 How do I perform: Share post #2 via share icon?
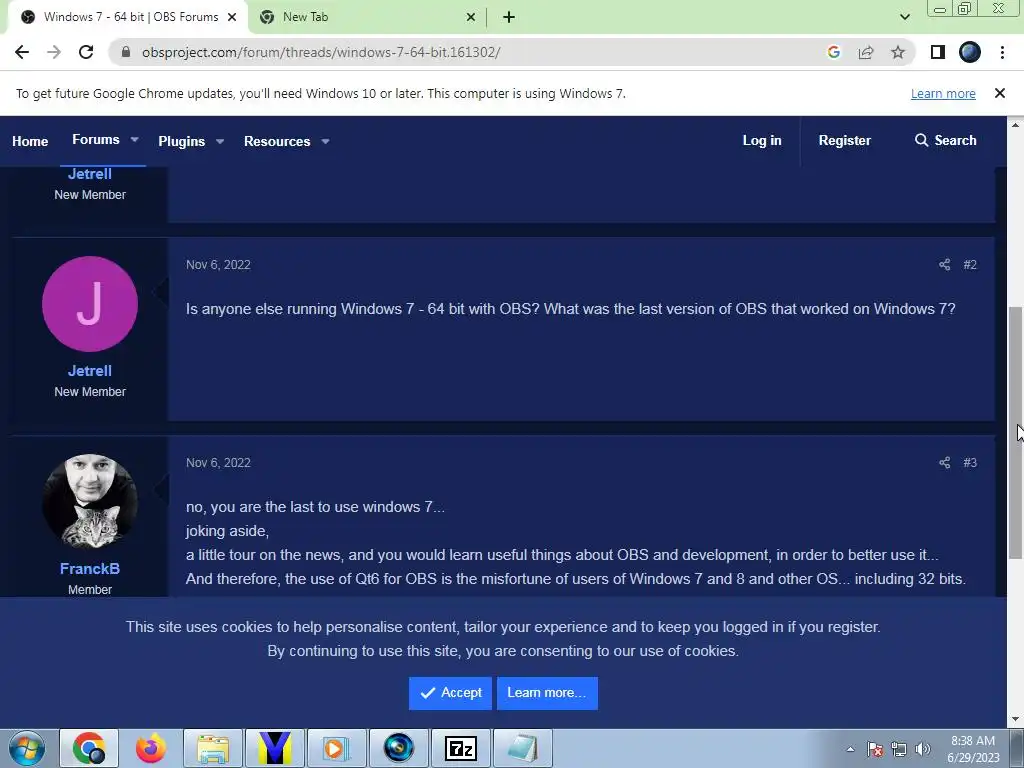coord(944,264)
